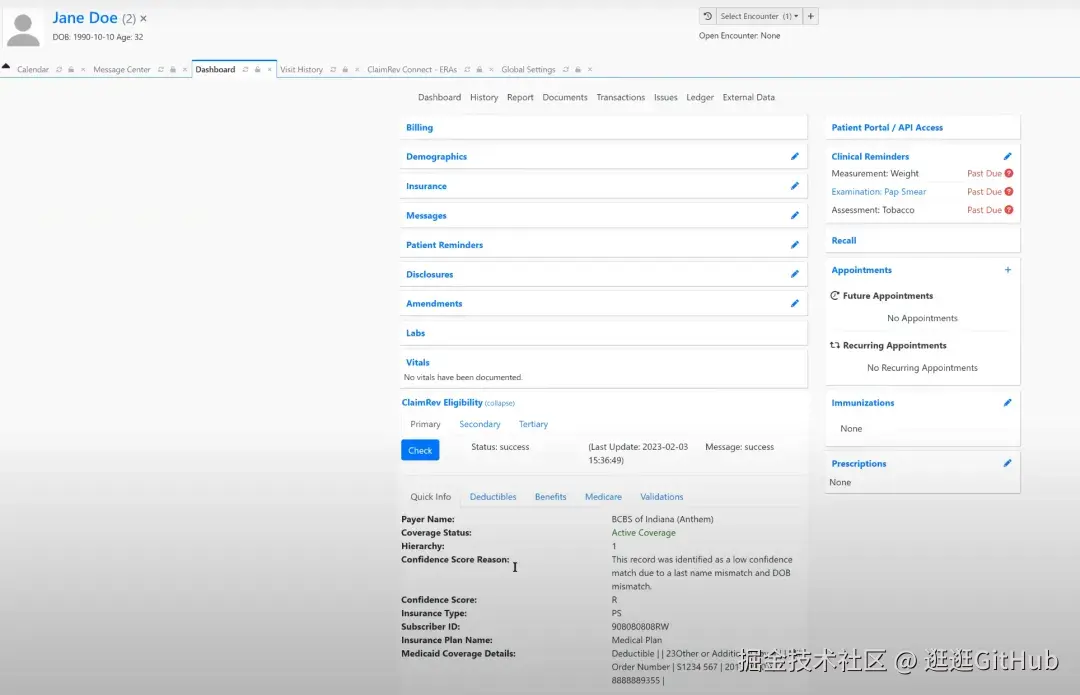1080x695 pixels.
Task: Lock the ClaimRev Connect - ERAs tab
Action: tap(479, 70)
